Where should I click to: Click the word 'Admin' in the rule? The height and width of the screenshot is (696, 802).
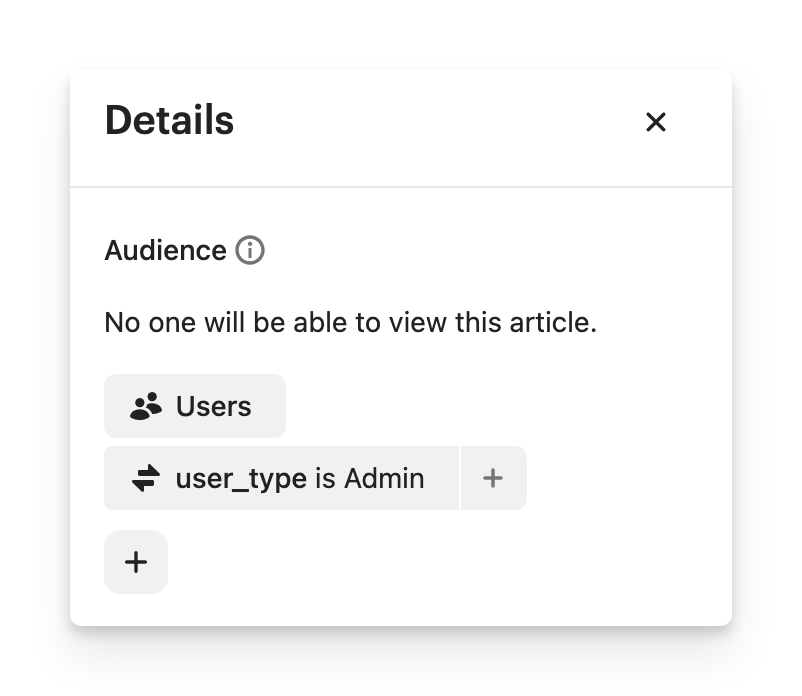click(x=384, y=479)
